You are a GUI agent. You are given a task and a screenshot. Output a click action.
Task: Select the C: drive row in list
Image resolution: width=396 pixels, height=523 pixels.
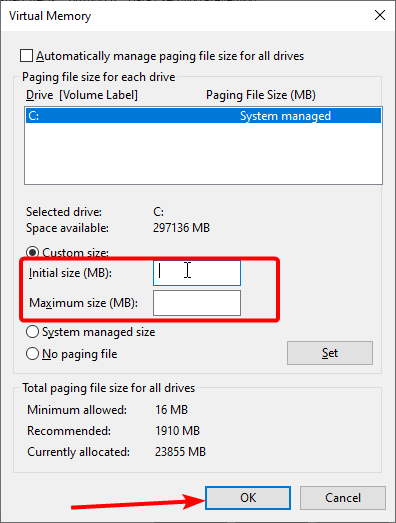click(204, 116)
